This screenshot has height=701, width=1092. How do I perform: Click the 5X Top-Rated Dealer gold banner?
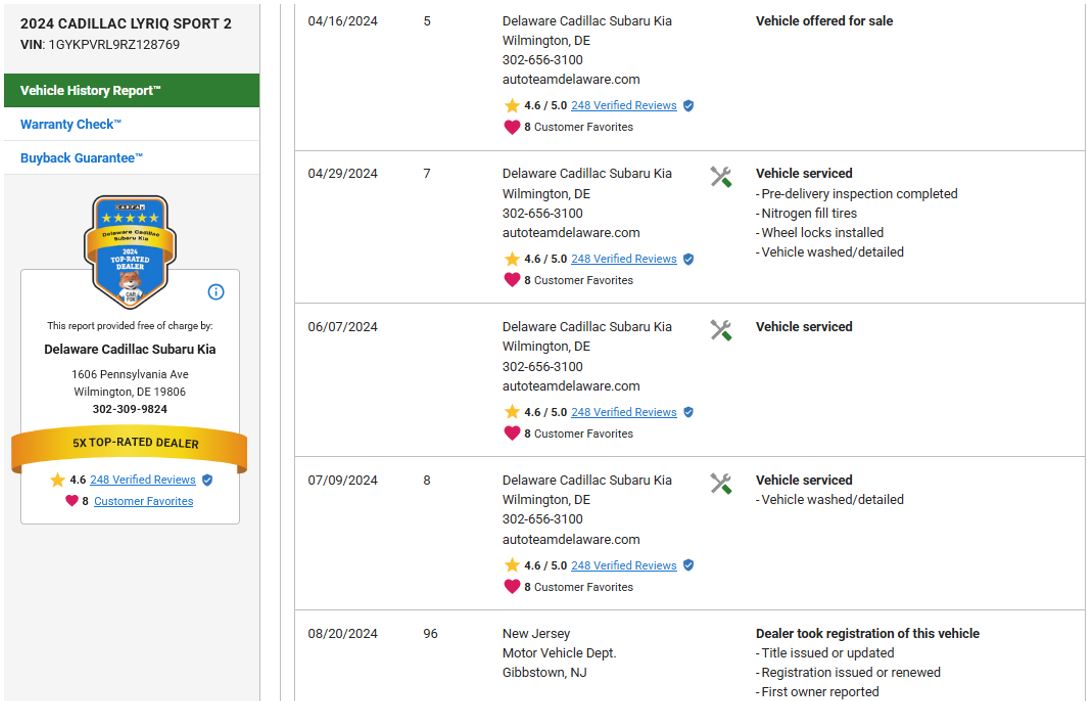pyautogui.click(x=130, y=443)
